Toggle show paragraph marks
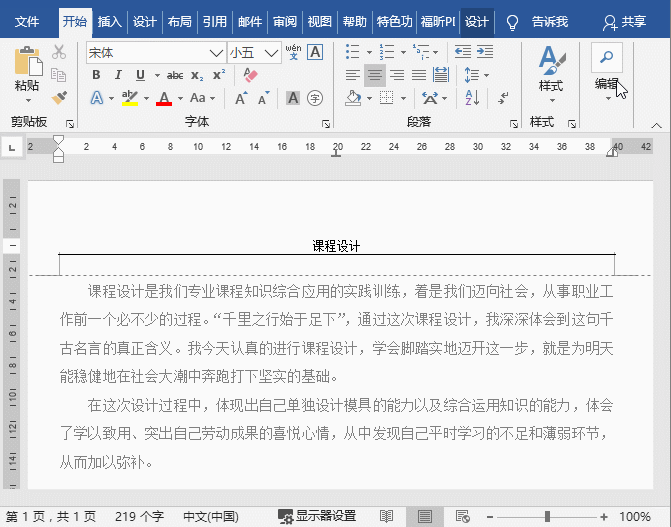Image resolution: width=671 pixels, height=527 pixels. click(503, 98)
